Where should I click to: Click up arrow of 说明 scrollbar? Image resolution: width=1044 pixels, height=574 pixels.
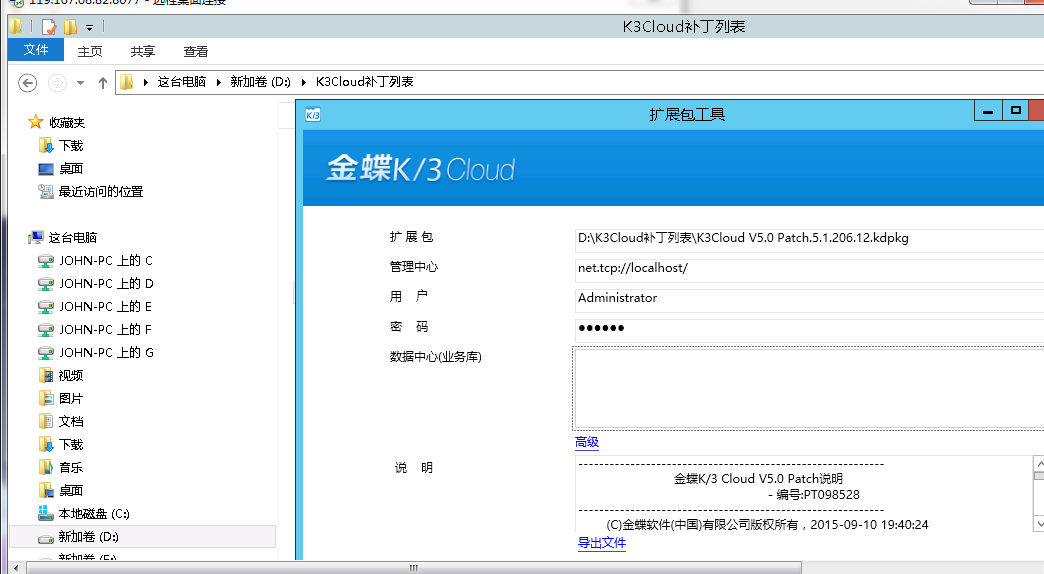point(1039,464)
